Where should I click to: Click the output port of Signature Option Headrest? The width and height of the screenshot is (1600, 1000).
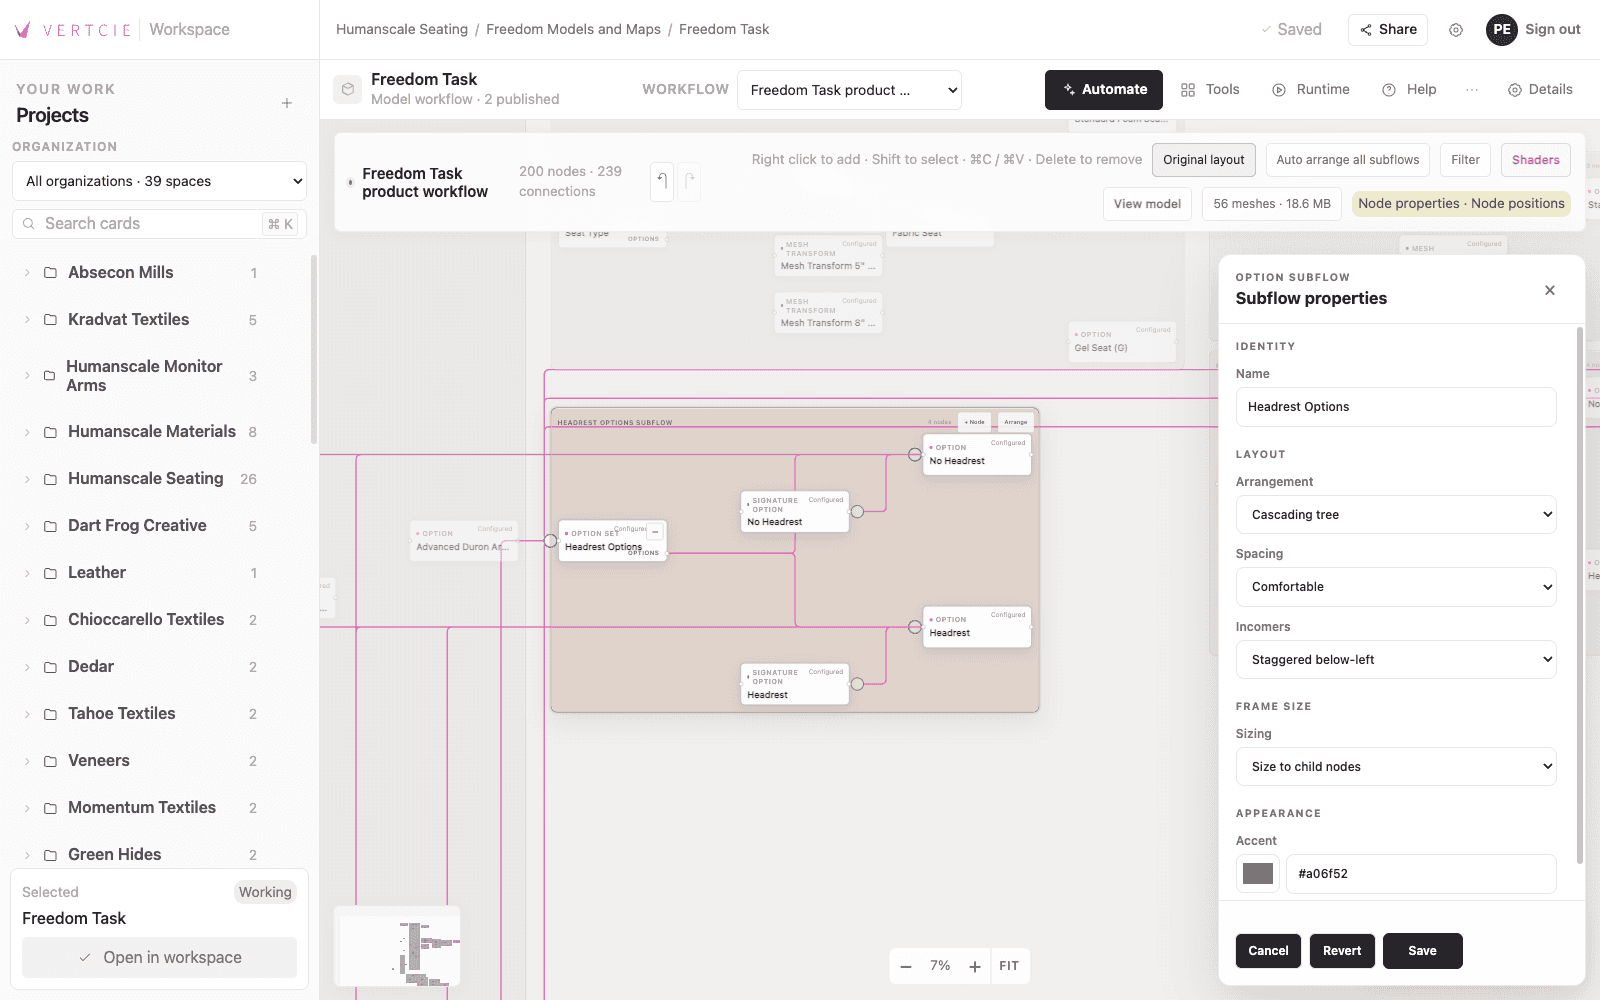pos(857,684)
